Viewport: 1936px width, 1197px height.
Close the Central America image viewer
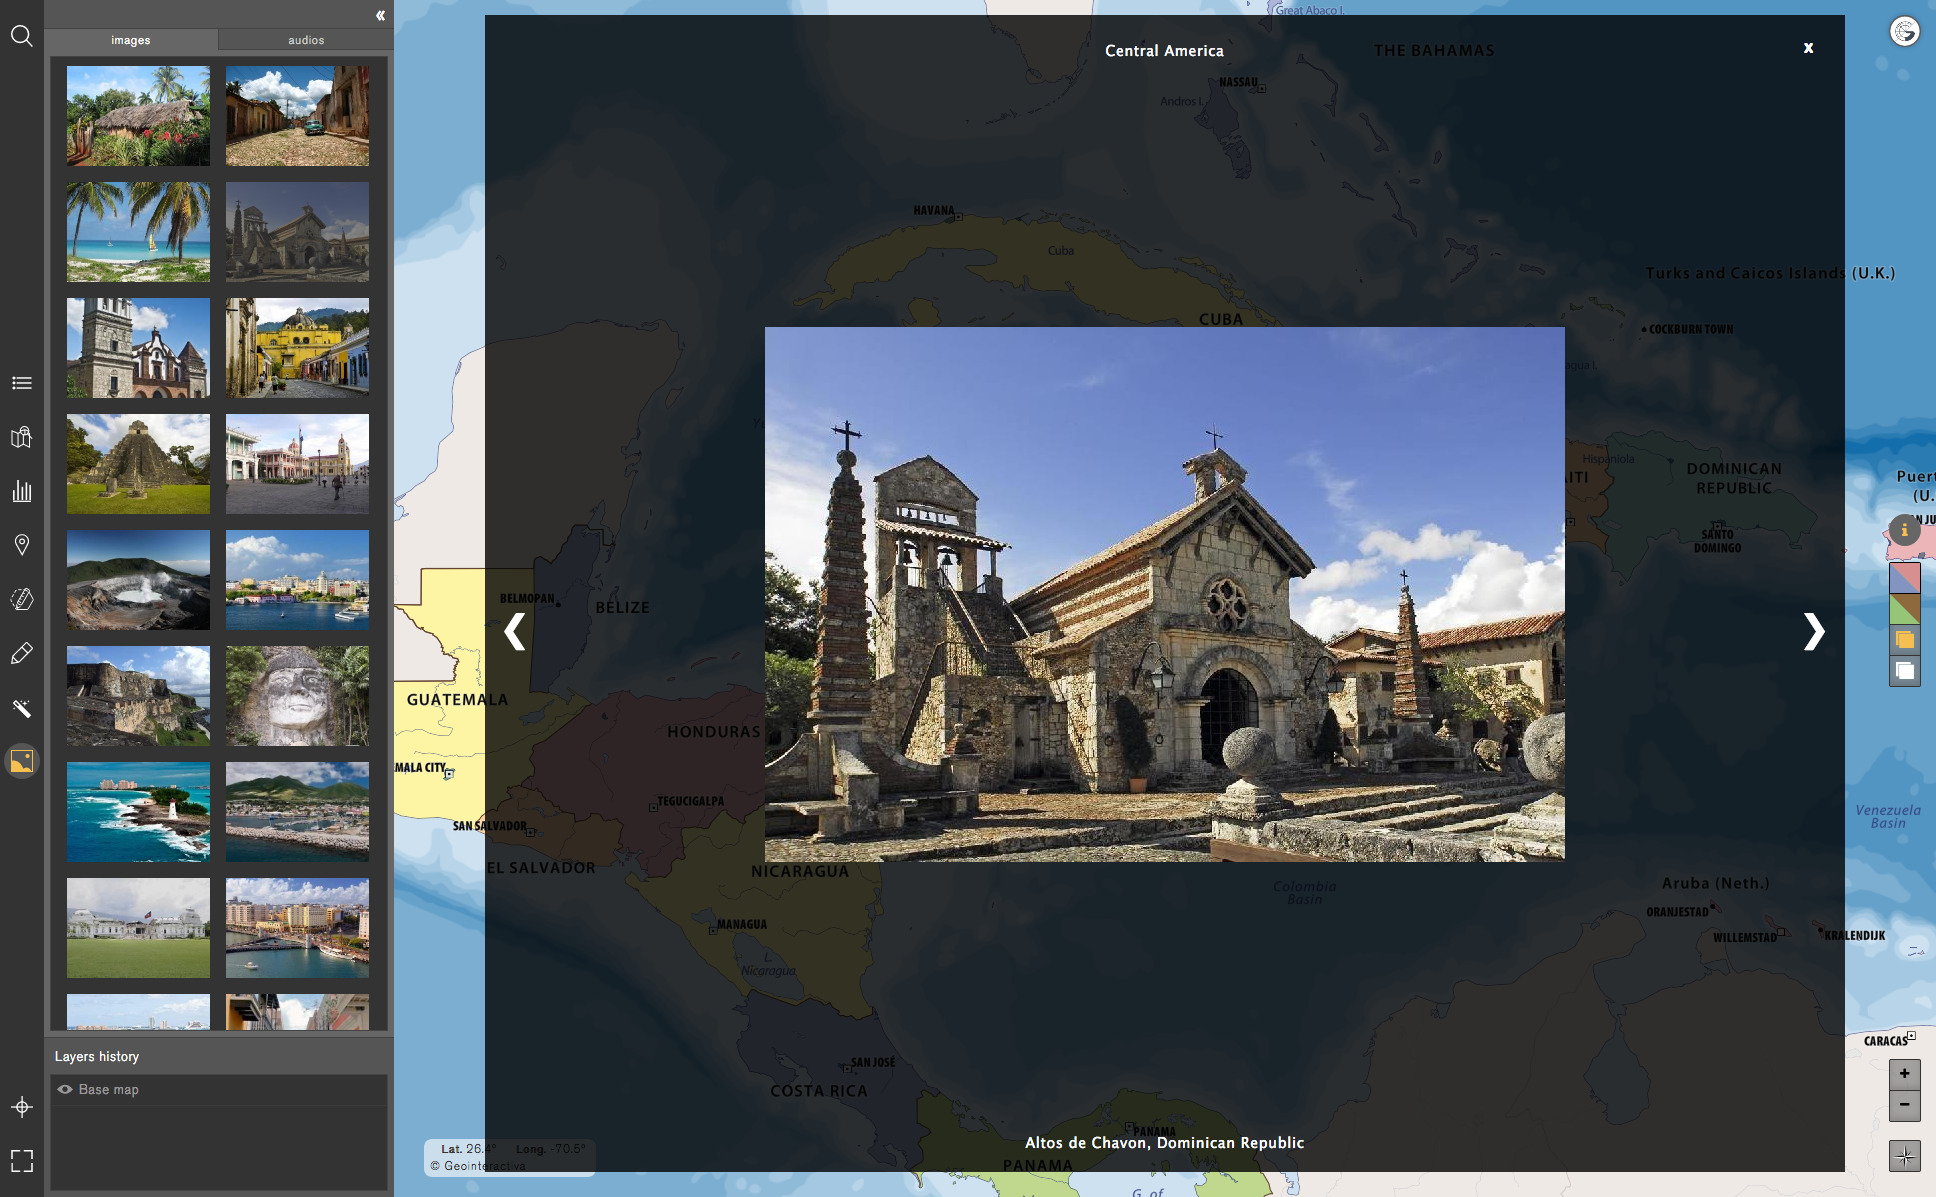[x=1808, y=48]
